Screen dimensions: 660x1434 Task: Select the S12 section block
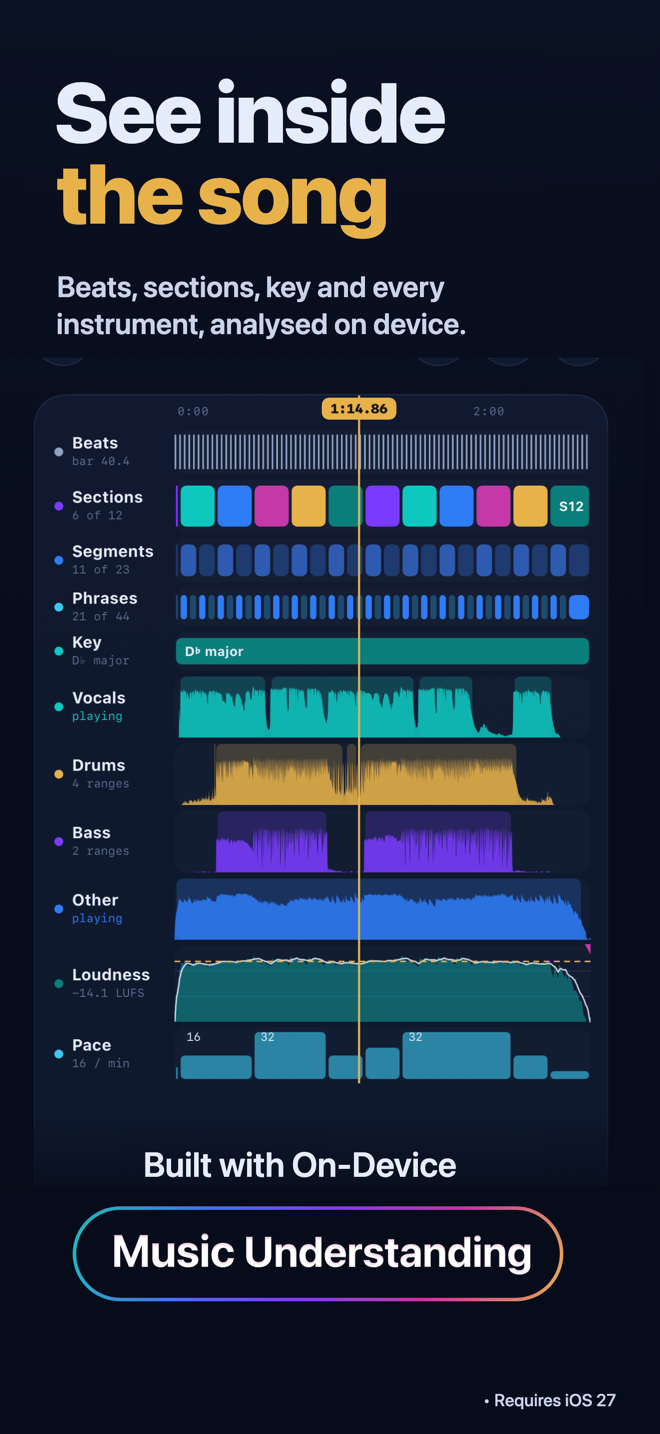click(x=570, y=506)
